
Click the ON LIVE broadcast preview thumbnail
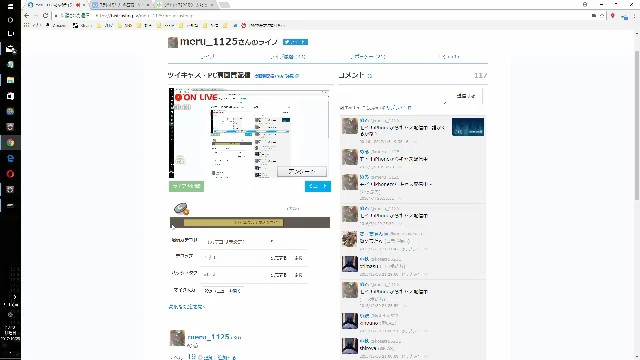coord(249,133)
